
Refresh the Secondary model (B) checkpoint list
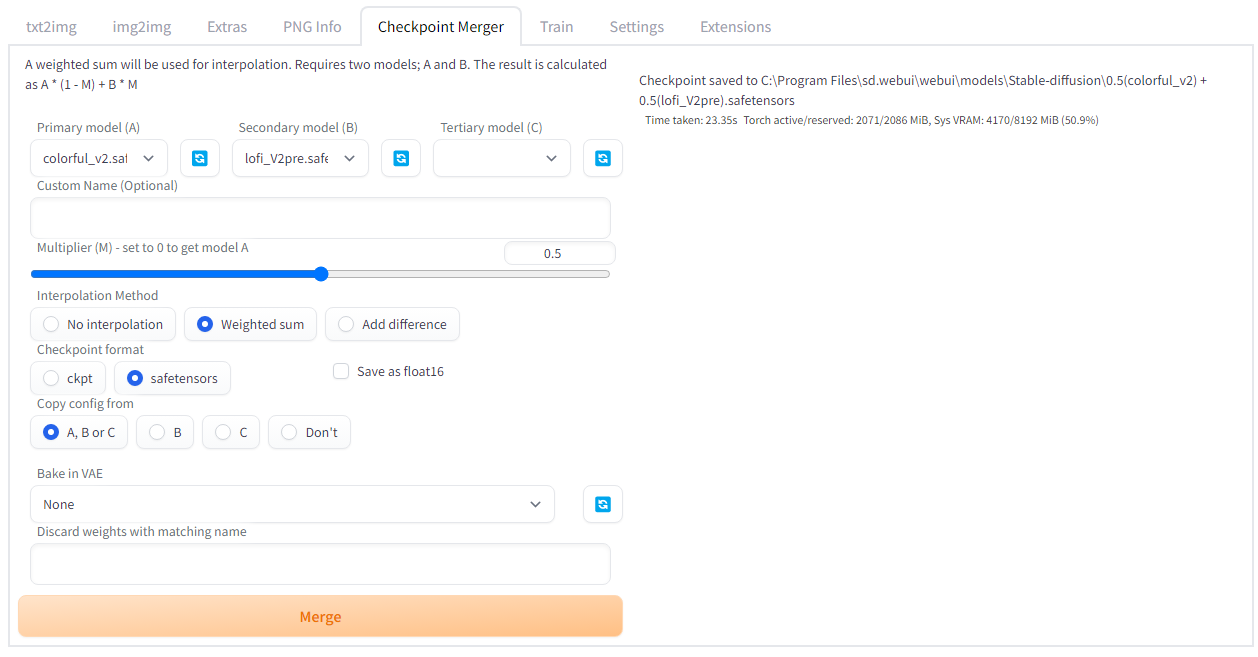(x=401, y=157)
